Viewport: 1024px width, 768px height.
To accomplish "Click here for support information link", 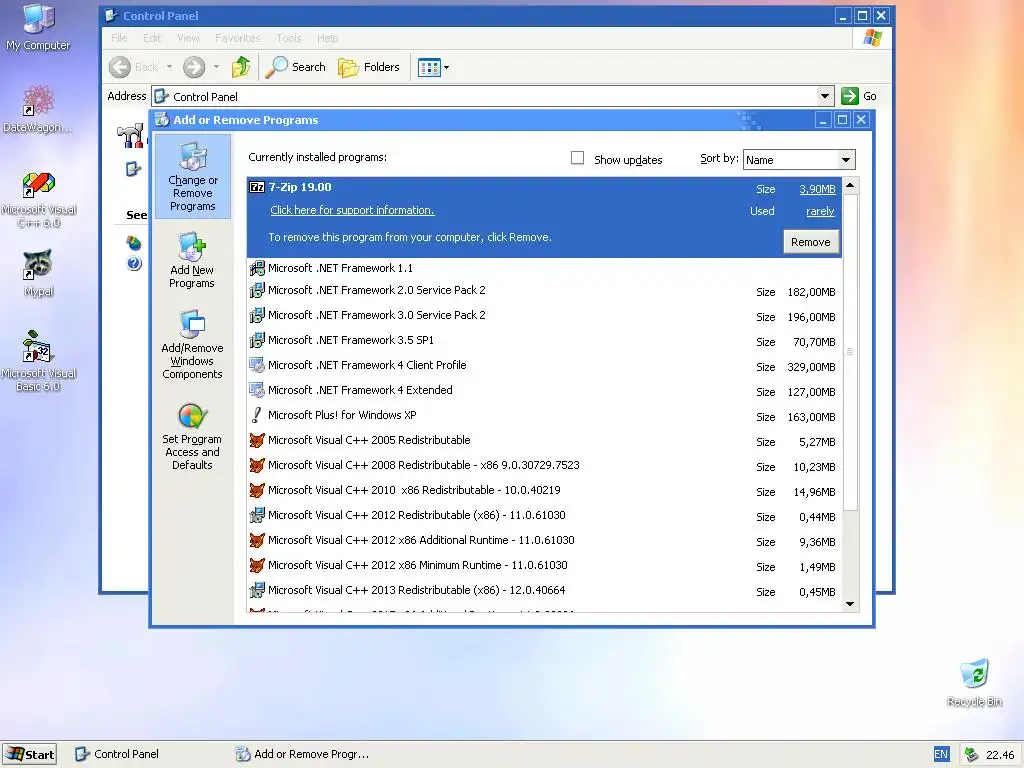I will 352,210.
